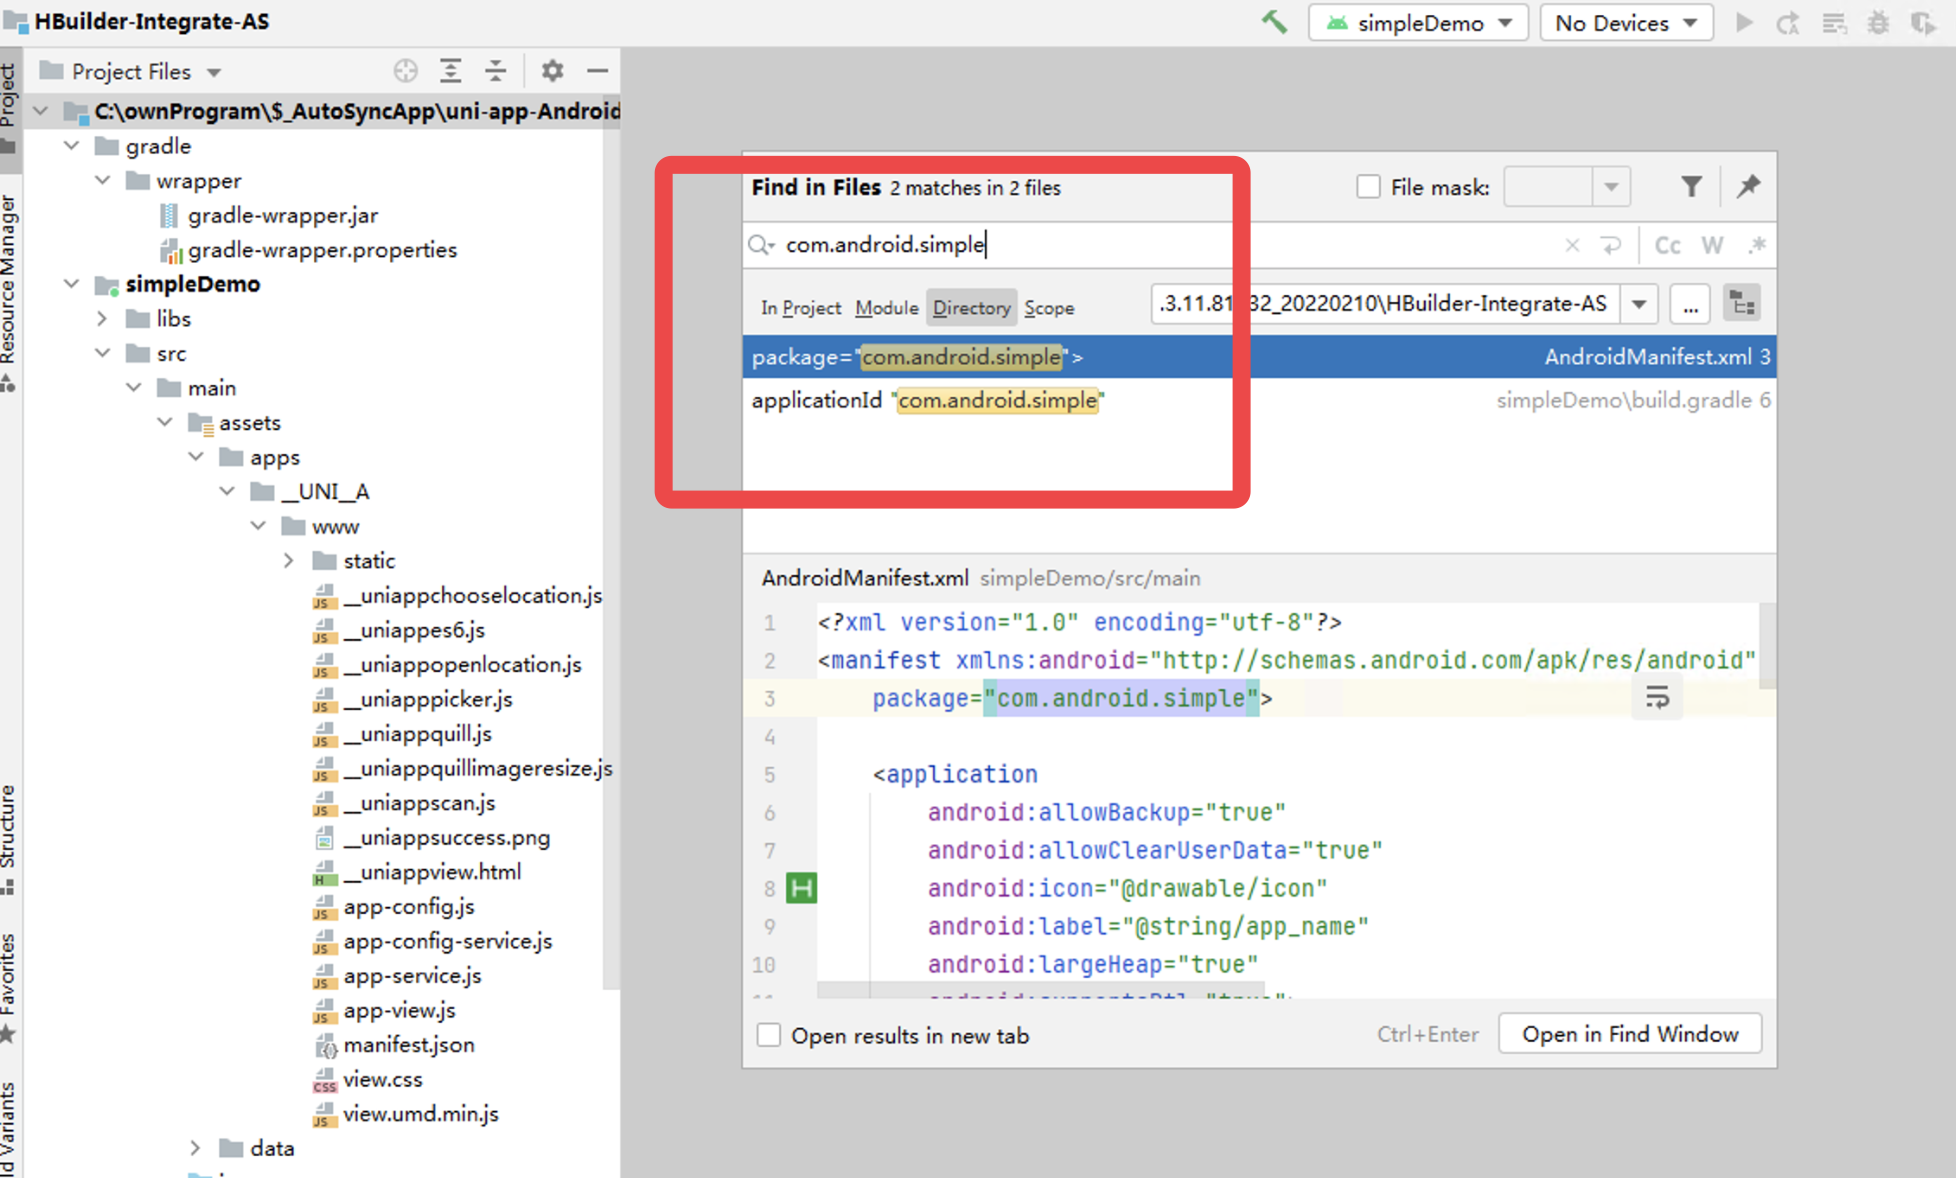Click the debug bug icon in toolbar
This screenshot has width=1956, height=1178.
(x=1879, y=22)
